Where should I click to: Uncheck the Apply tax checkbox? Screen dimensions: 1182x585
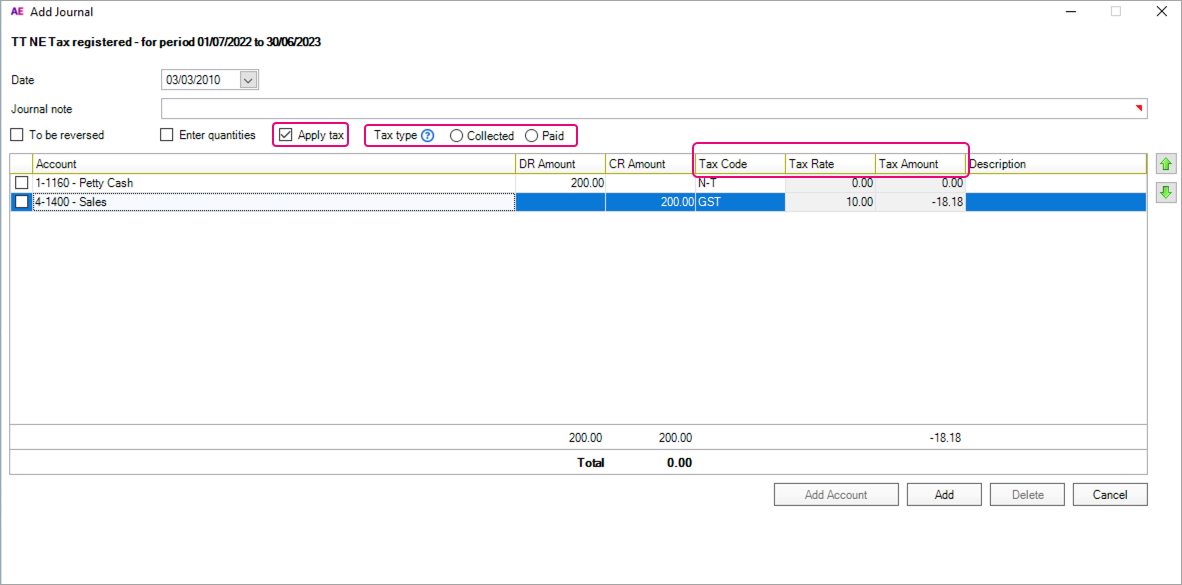coord(286,135)
